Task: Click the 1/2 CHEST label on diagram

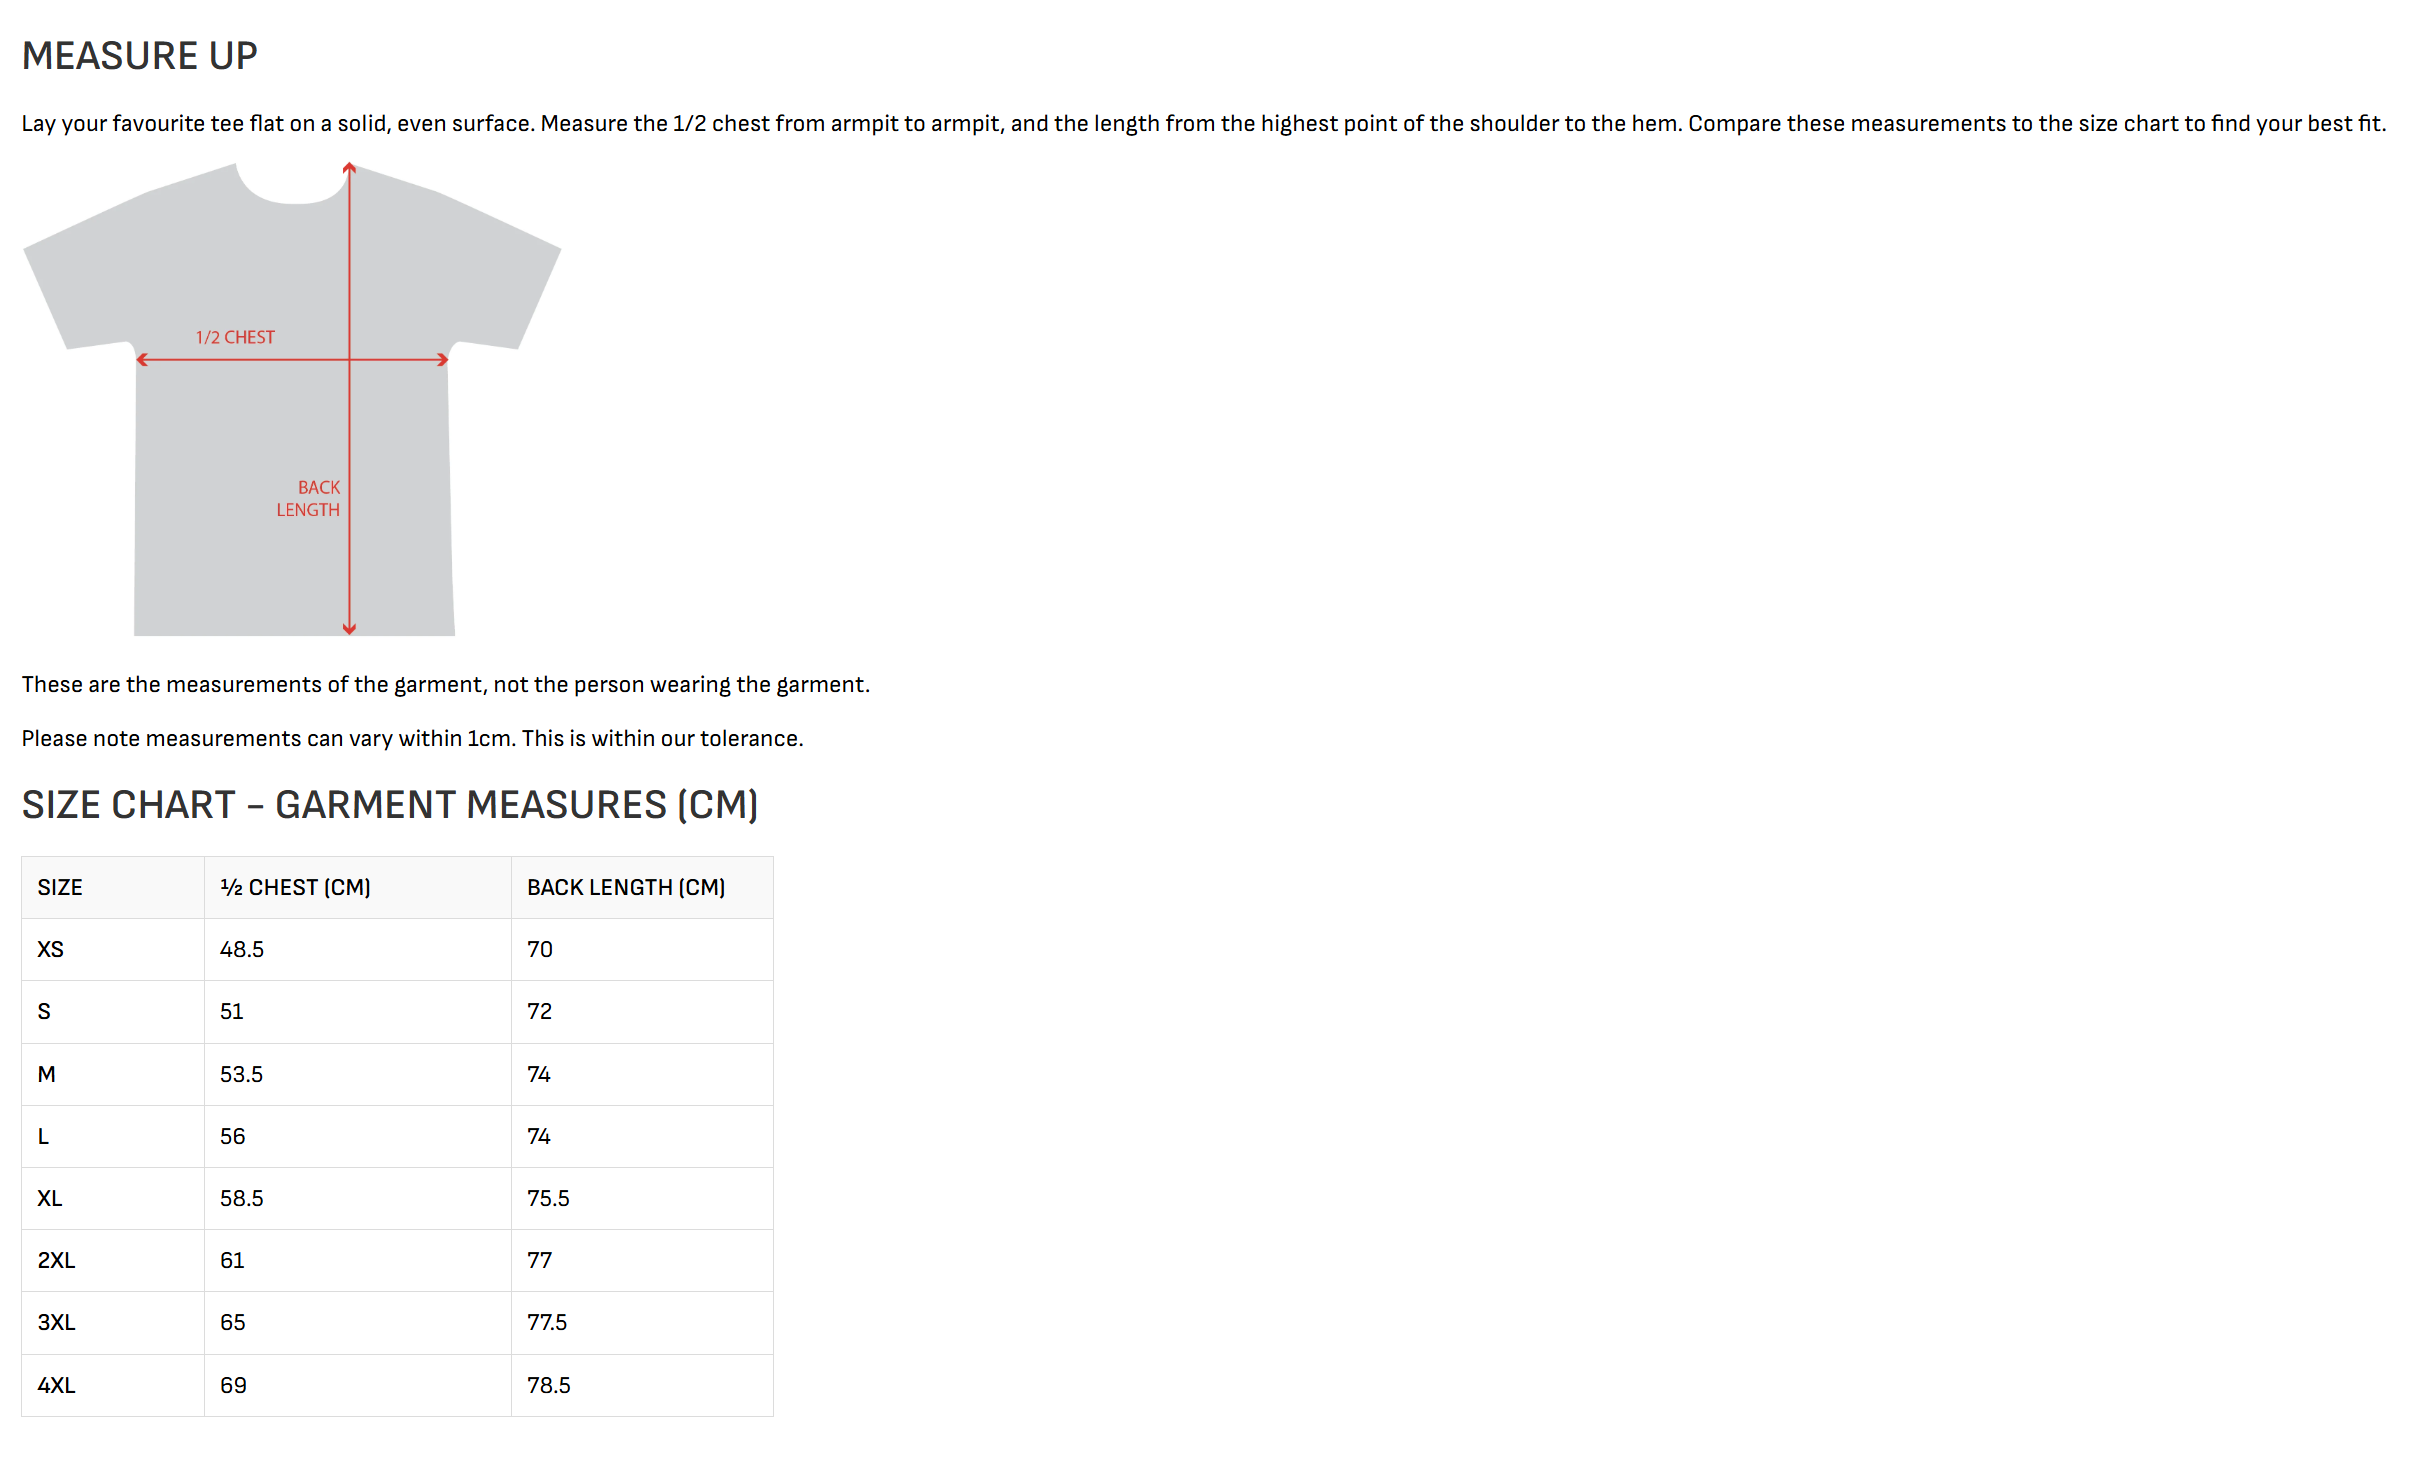Action: [235, 338]
